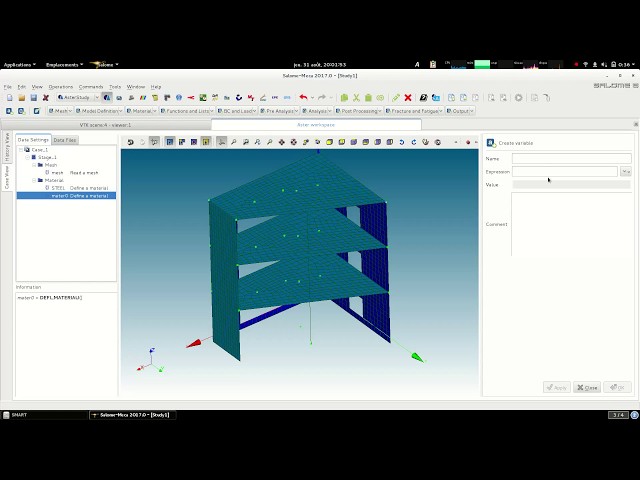Click into the Comment text area
This screenshot has width=640, height=480.
coord(571,224)
